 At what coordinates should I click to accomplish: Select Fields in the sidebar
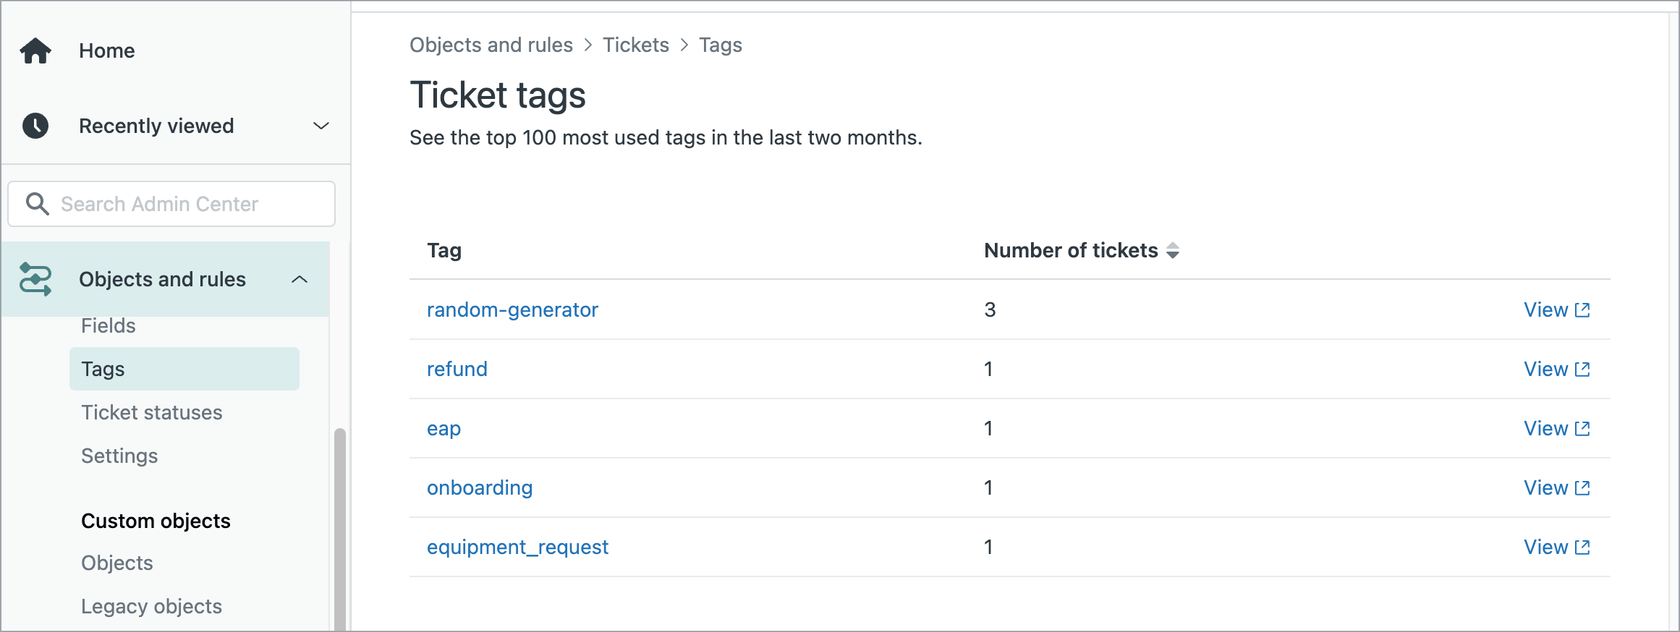pyautogui.click(x=108, y=326)
